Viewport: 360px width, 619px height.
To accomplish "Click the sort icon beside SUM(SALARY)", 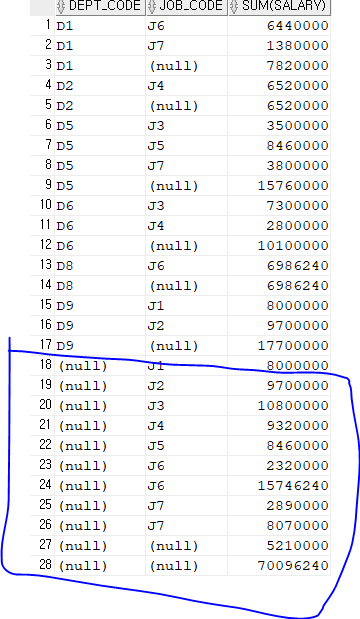I will point(234,6).
